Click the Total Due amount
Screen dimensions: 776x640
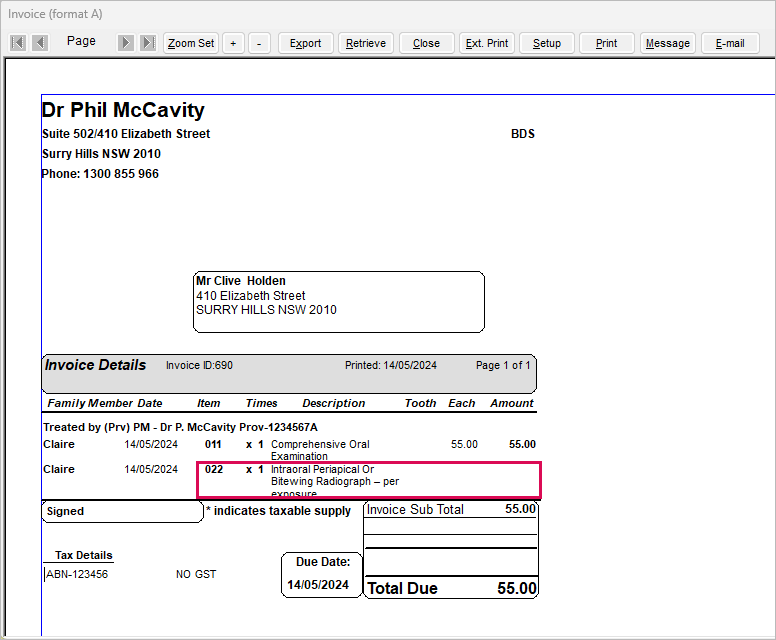pyautogui.click(x=517, y=588)
